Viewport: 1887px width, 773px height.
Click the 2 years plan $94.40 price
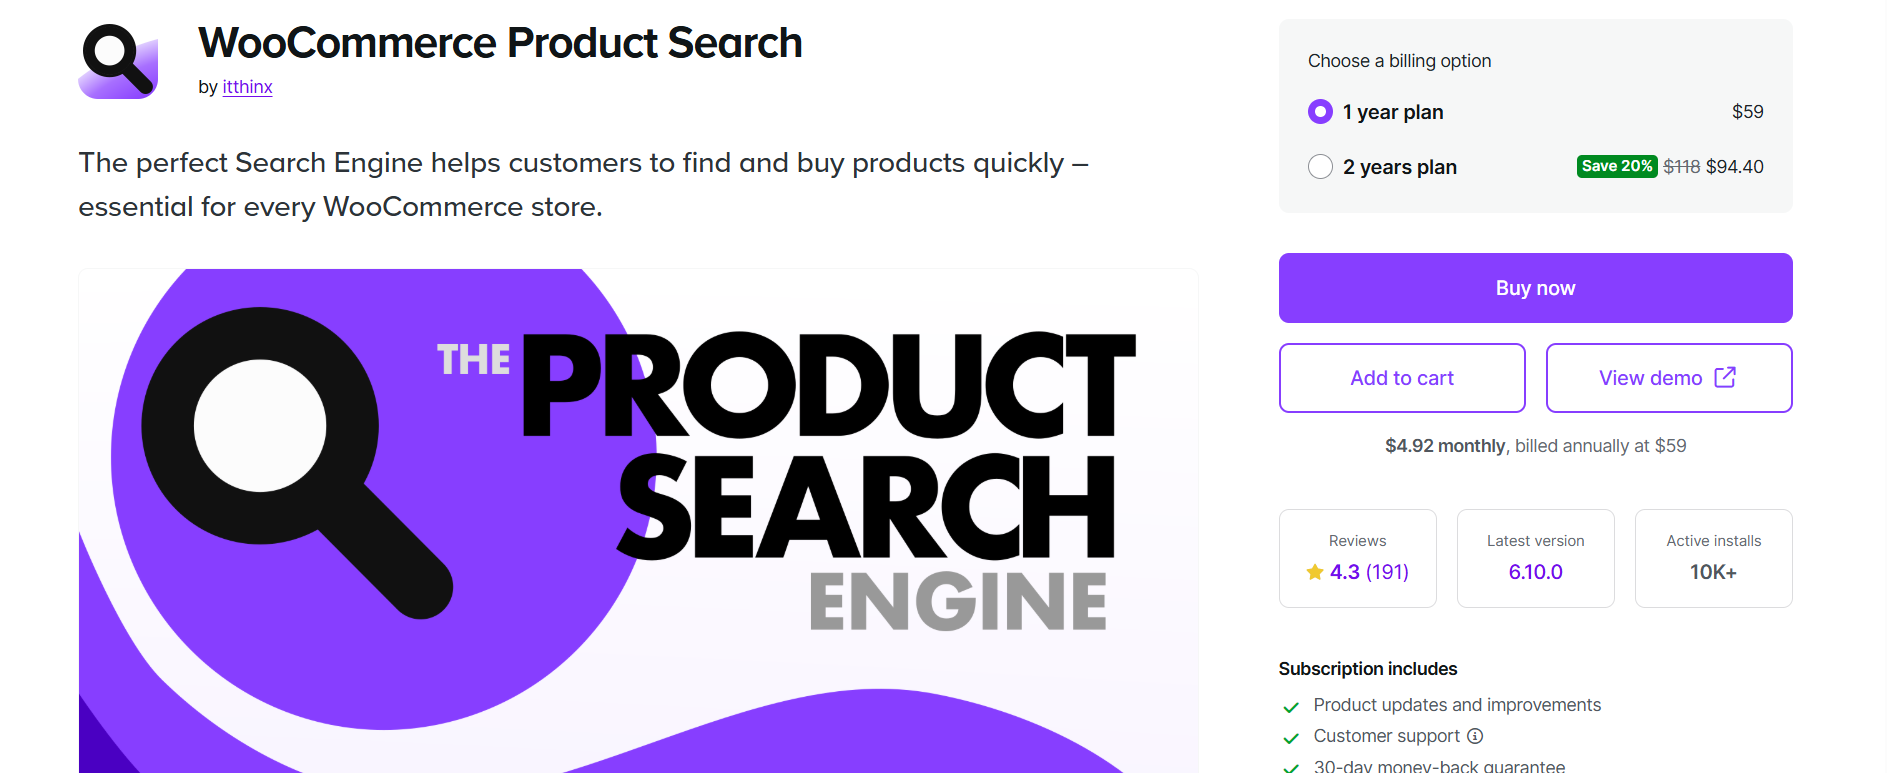(1734, 167)
